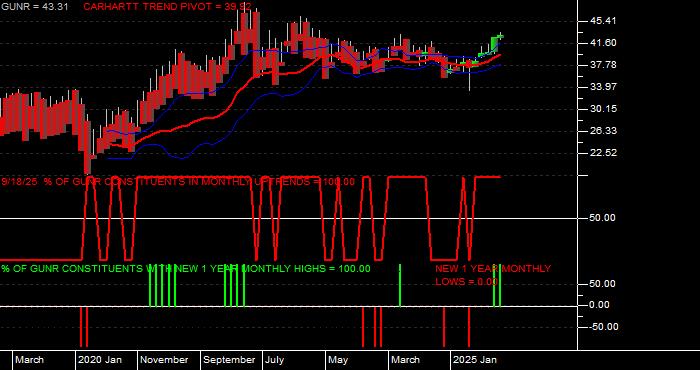Screen dimensions: 700x370
Task: Click the 33.97 price axis value
Action: click(x=604, y=87)
